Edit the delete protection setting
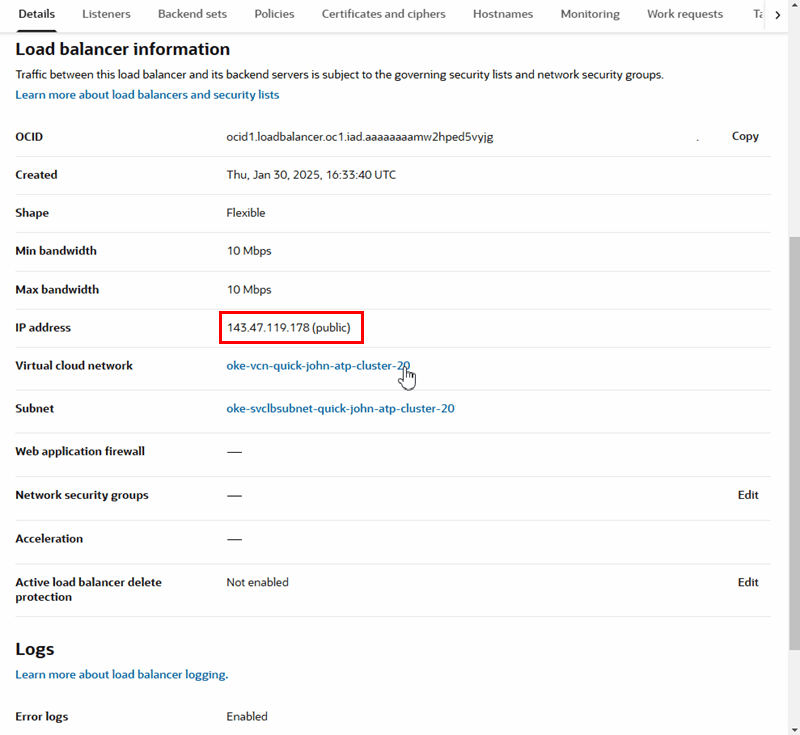This screenshot has width=800, height=735. tap(748, 581)
